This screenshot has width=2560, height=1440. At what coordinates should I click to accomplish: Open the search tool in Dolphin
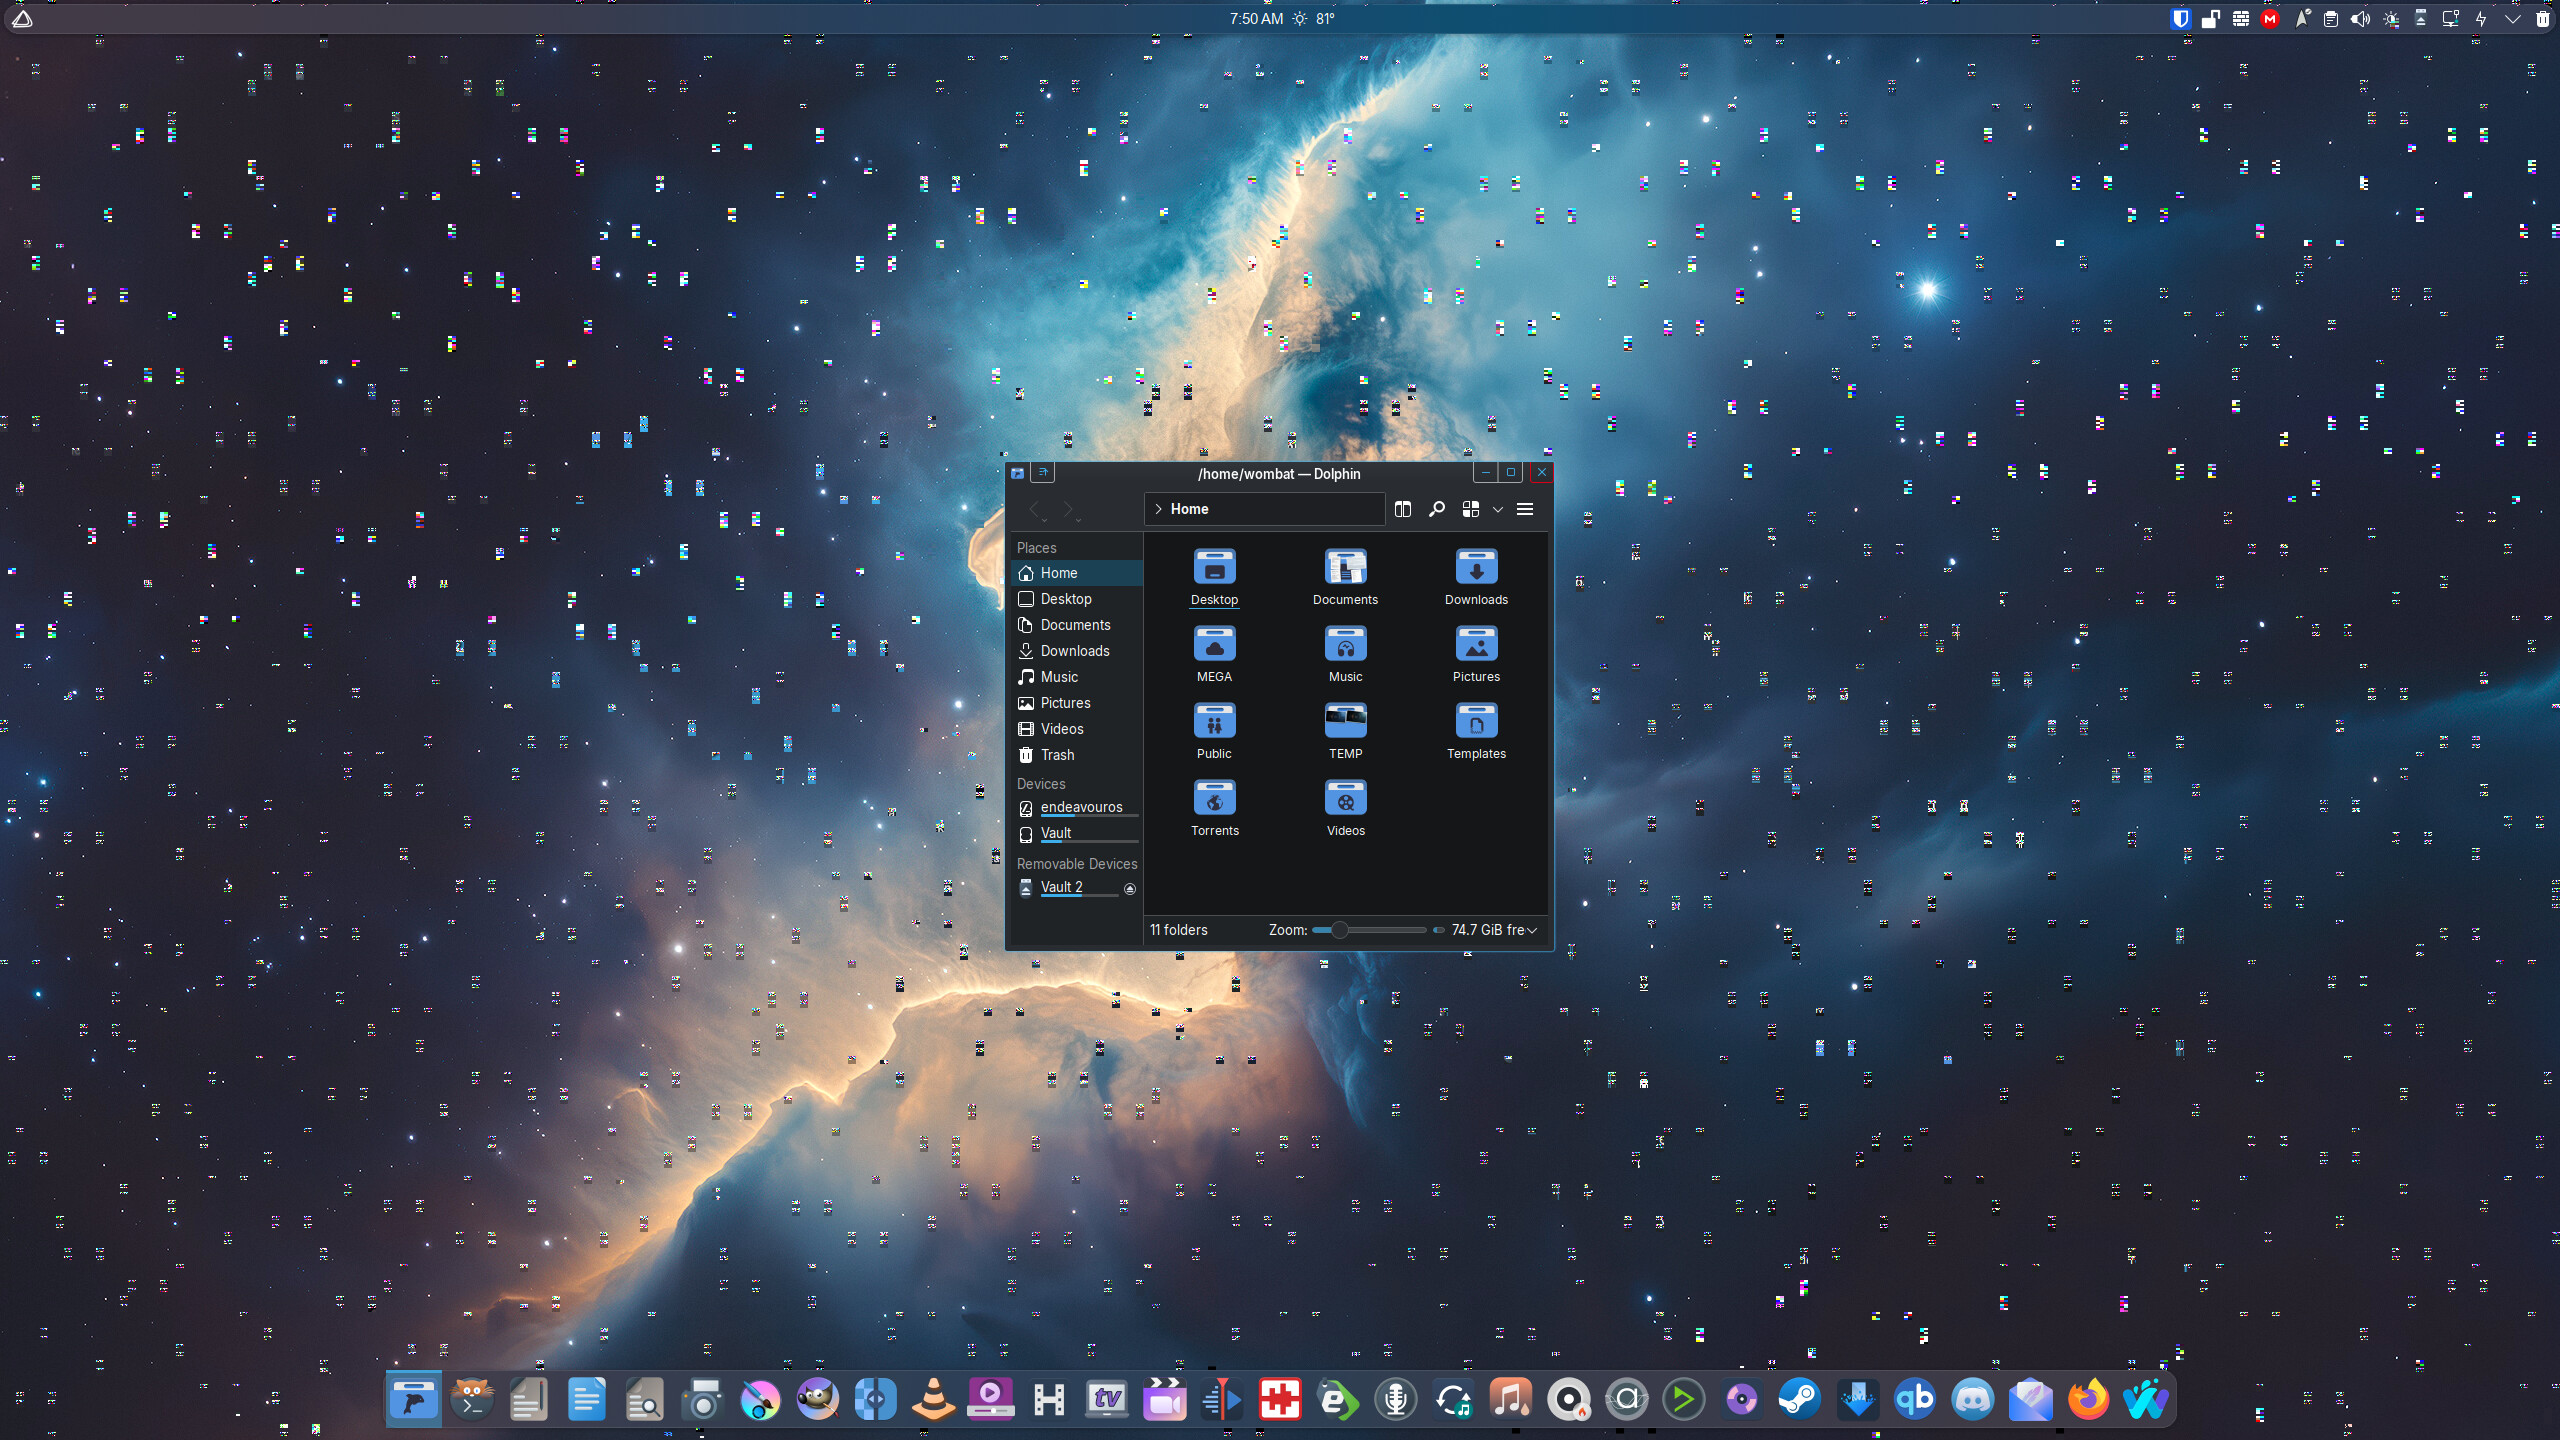(1436, 509)
